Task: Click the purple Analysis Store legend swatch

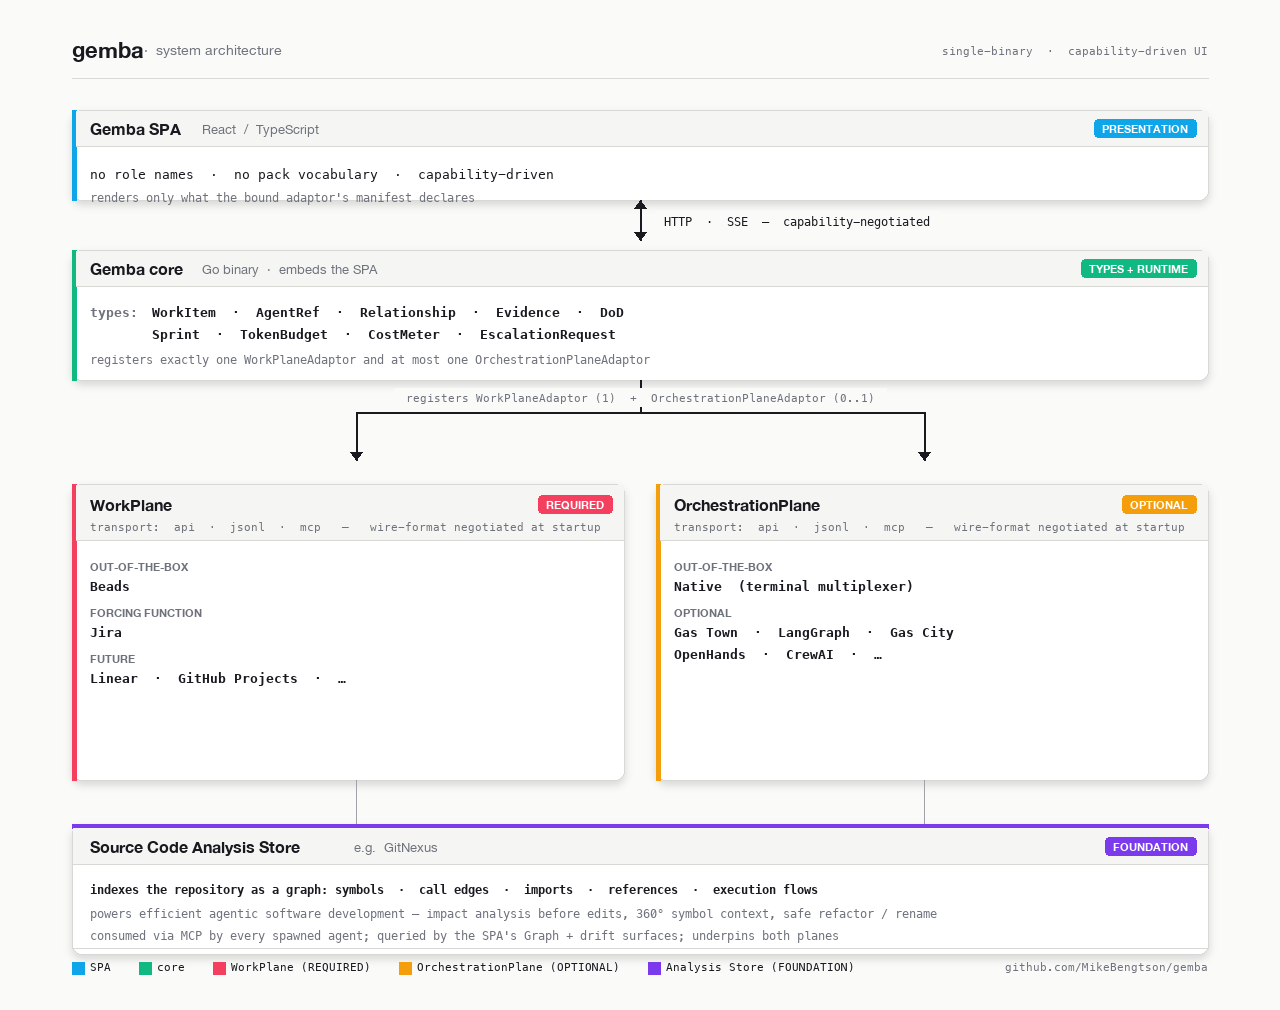Action: click(x=654, y=968)
